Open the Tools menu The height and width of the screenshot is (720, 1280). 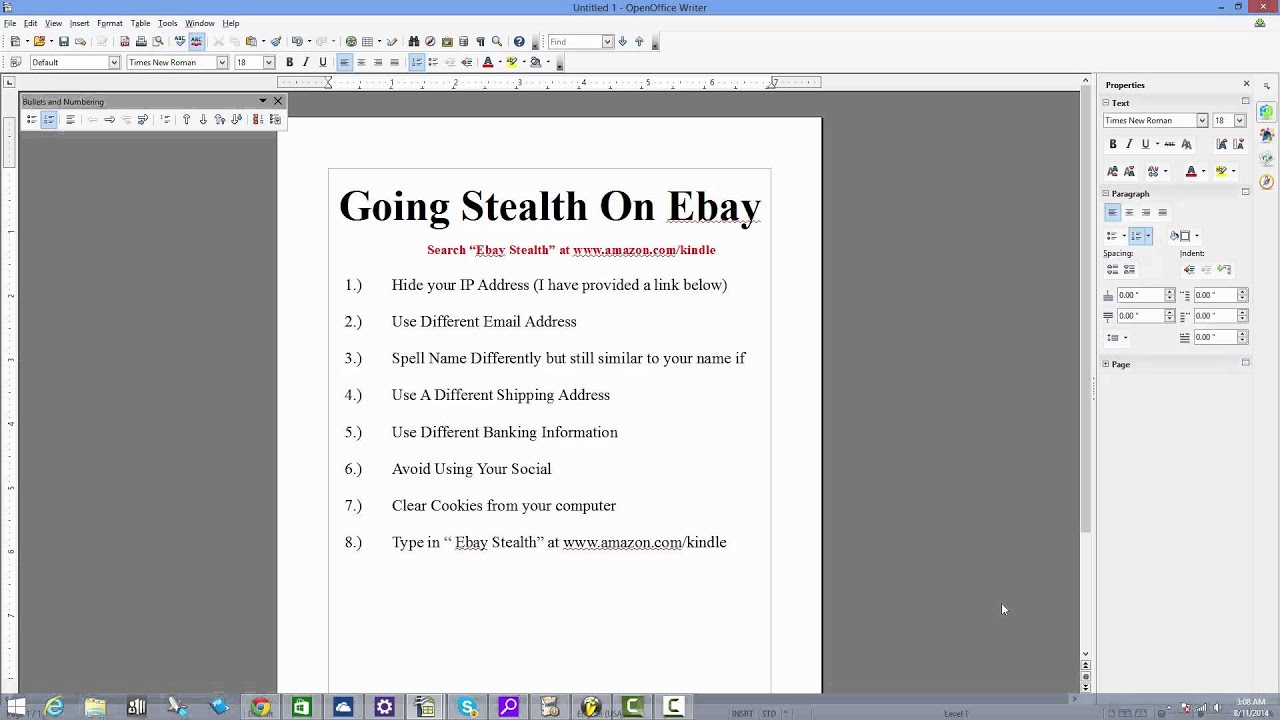tap(167, 23)
